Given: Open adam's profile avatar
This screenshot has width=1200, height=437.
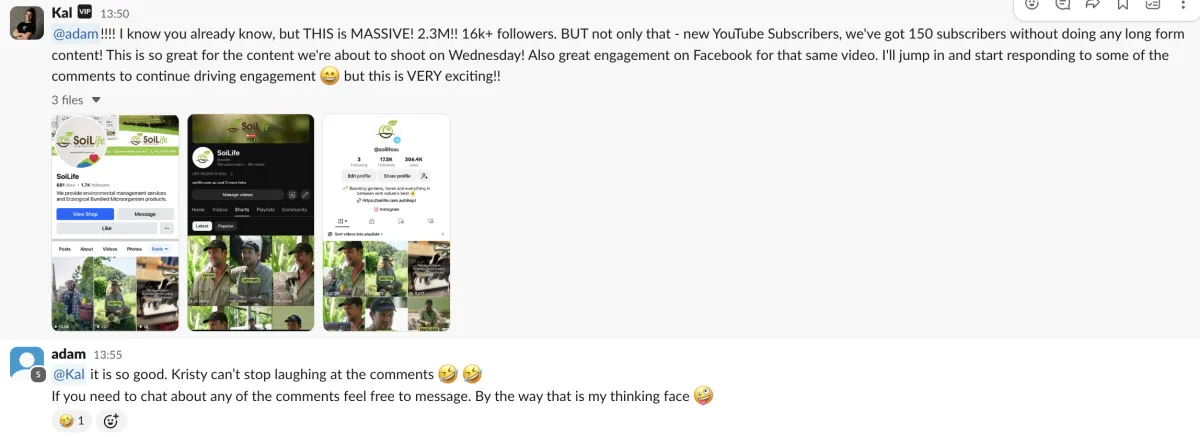Looking at the screenshot, I should point(27,363).
